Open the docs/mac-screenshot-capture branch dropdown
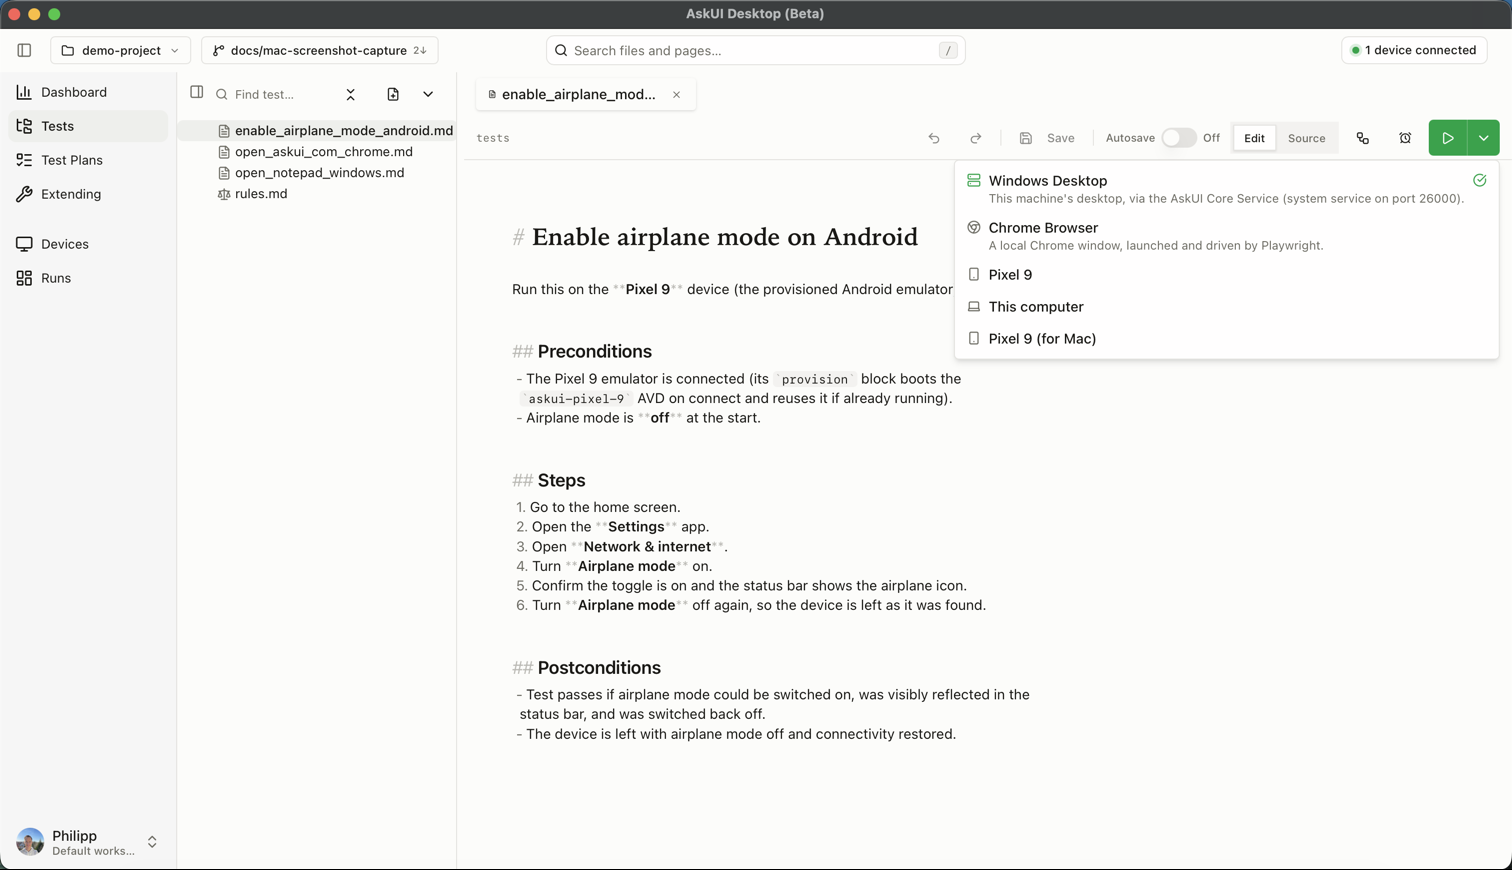This screenshot has height=870, width=1512. (320, 50)
